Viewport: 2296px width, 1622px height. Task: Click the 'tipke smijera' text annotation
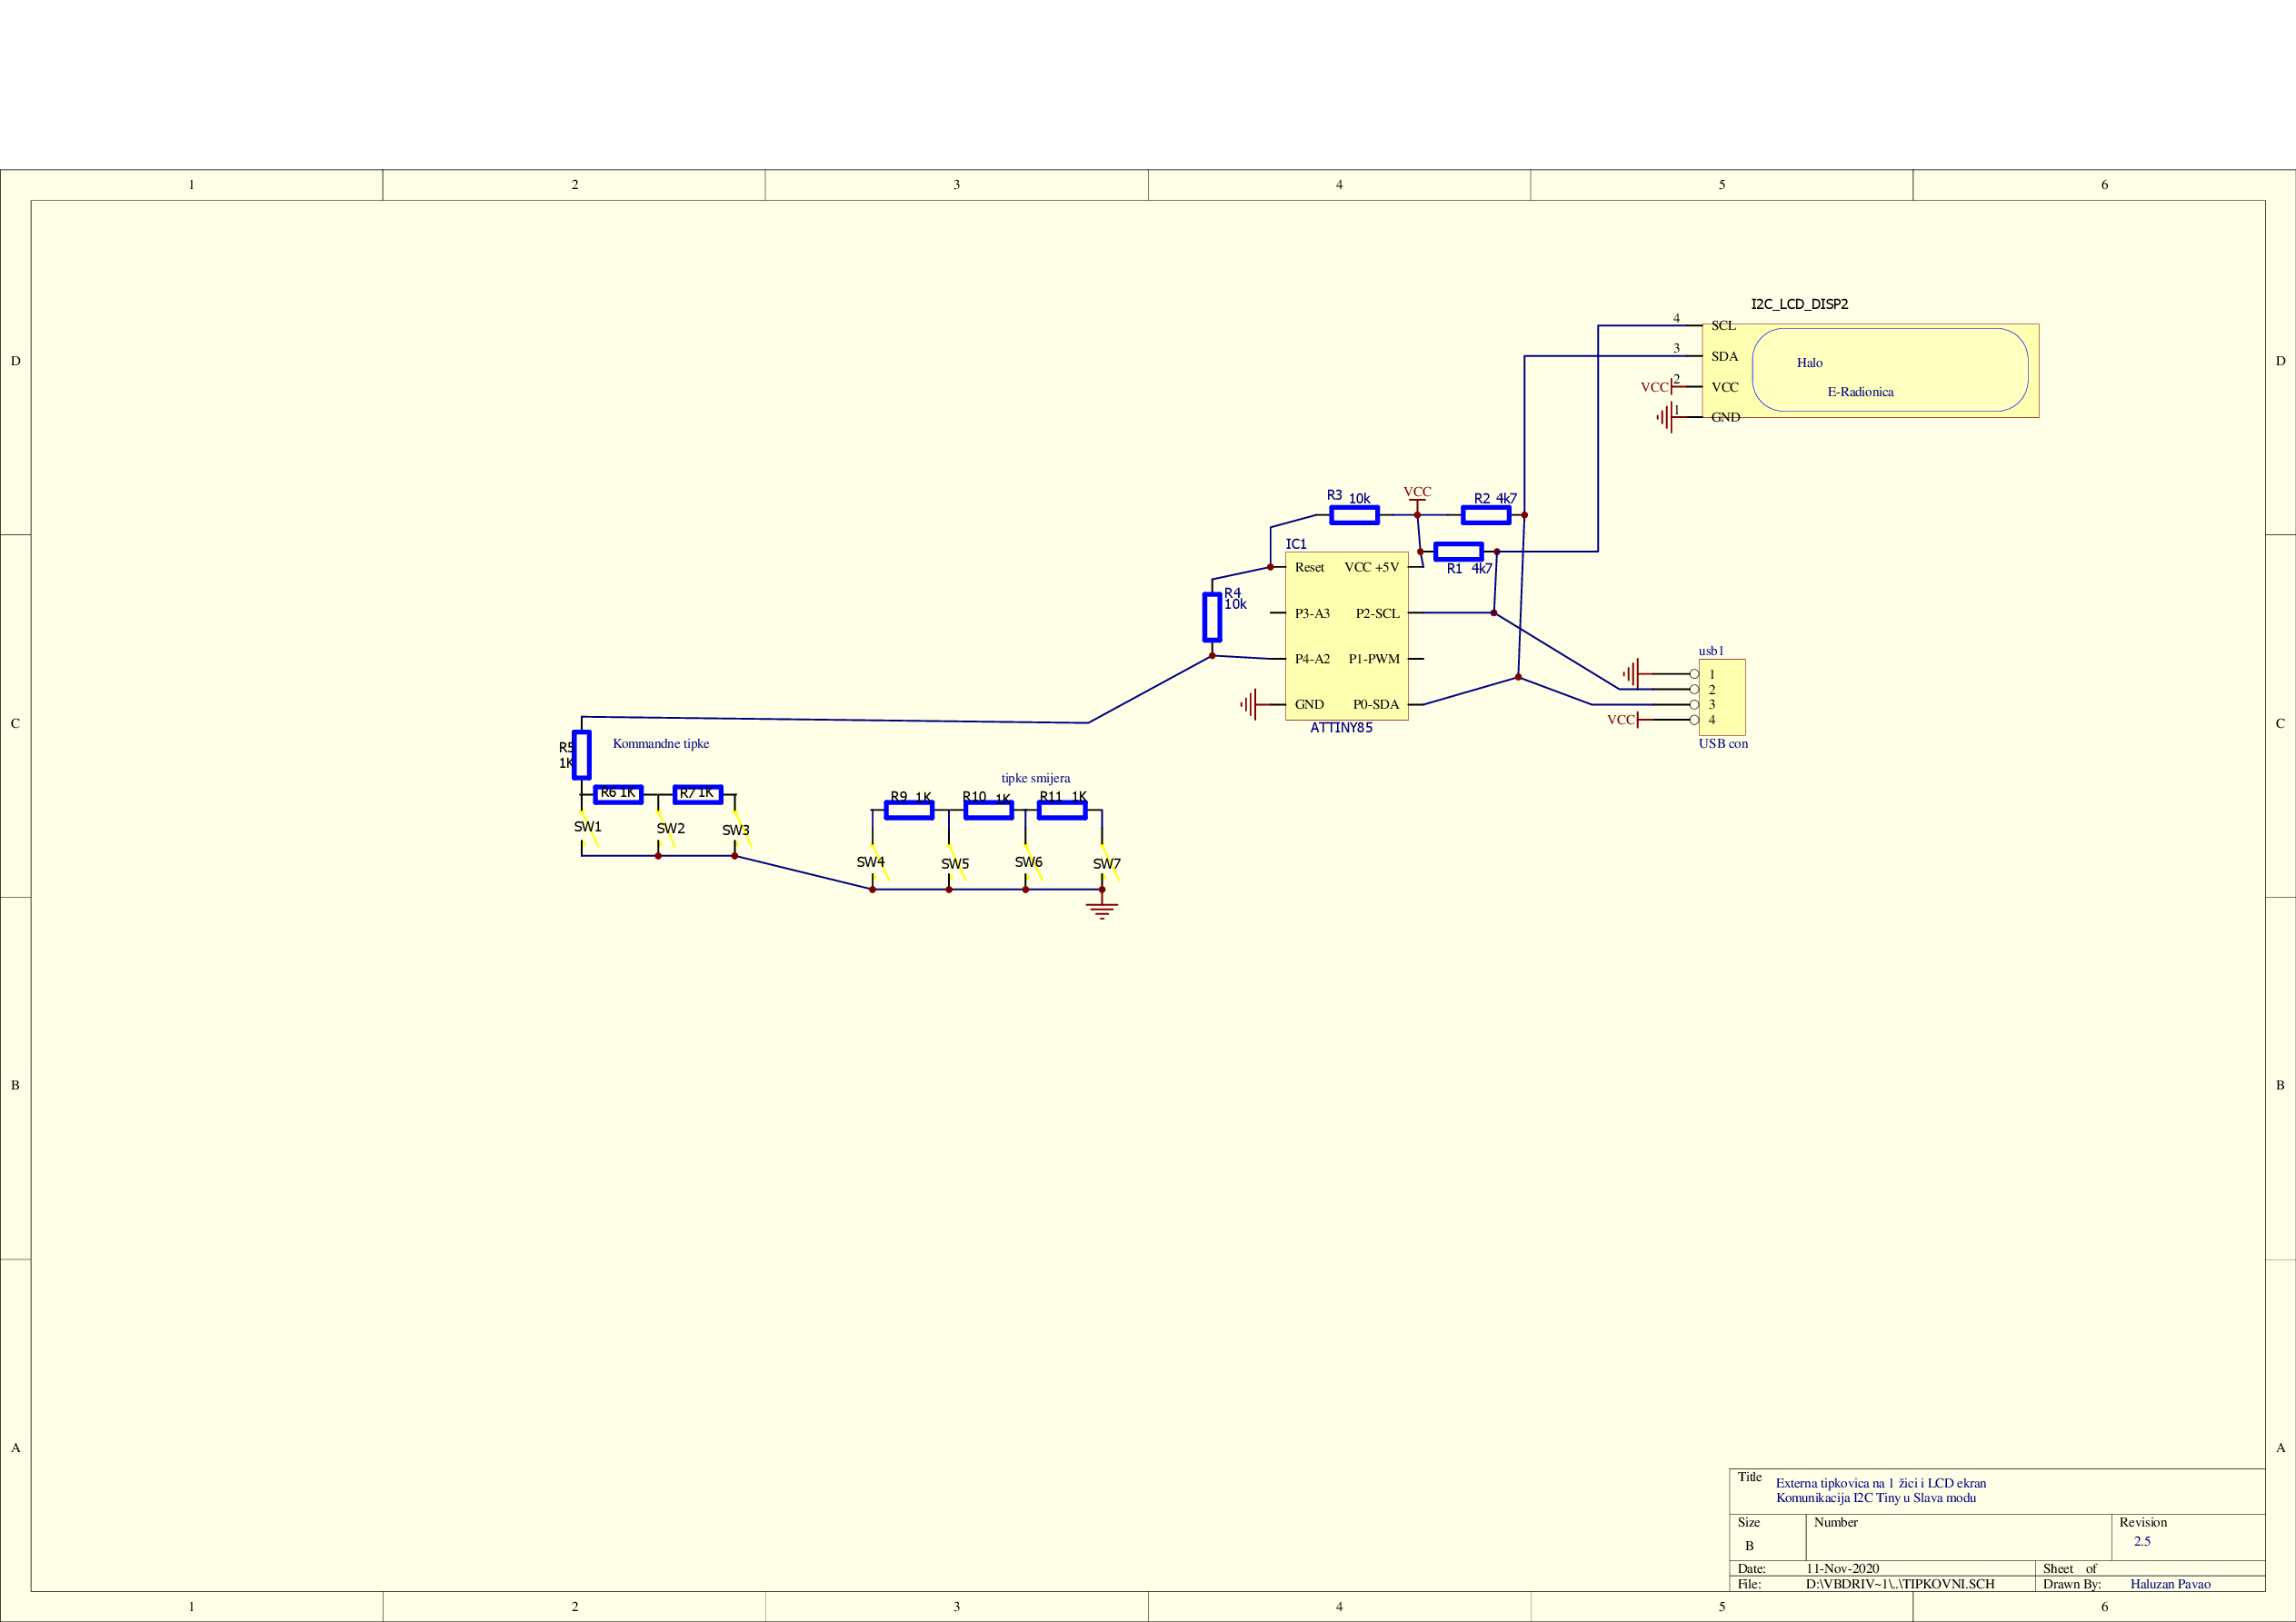tap(1035, 778)
